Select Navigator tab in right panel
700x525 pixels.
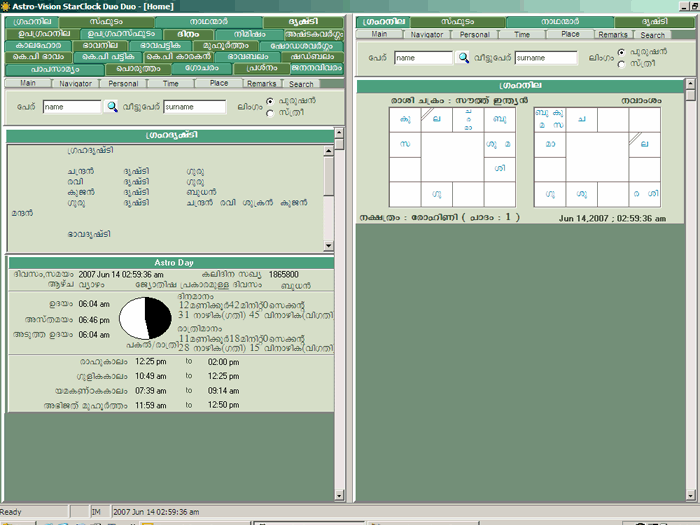(427, 34)
